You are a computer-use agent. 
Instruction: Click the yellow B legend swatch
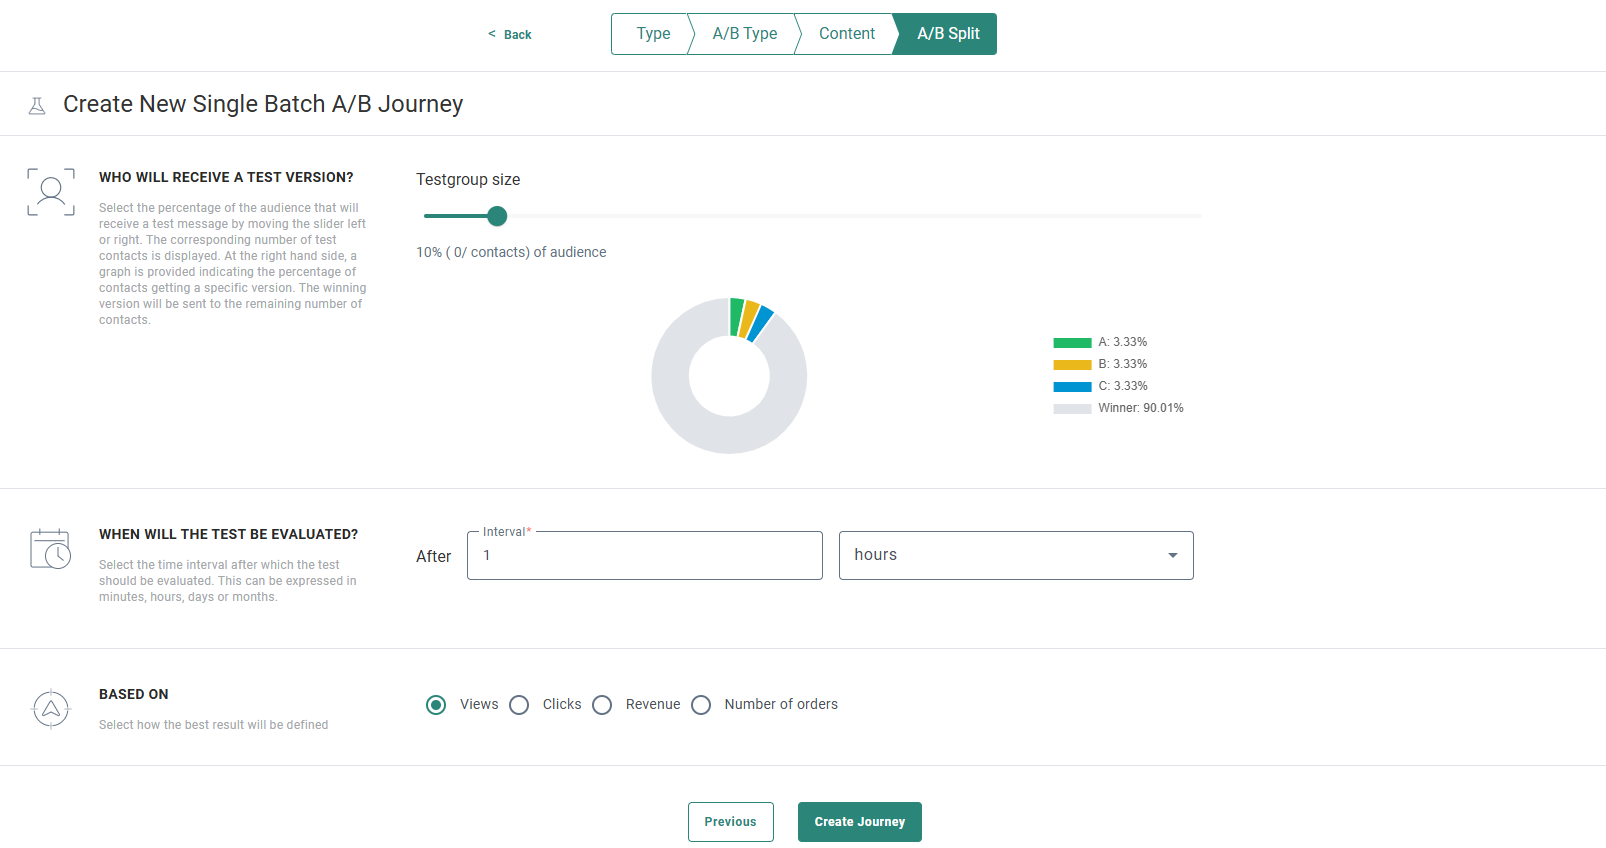tap(1072, 365)
